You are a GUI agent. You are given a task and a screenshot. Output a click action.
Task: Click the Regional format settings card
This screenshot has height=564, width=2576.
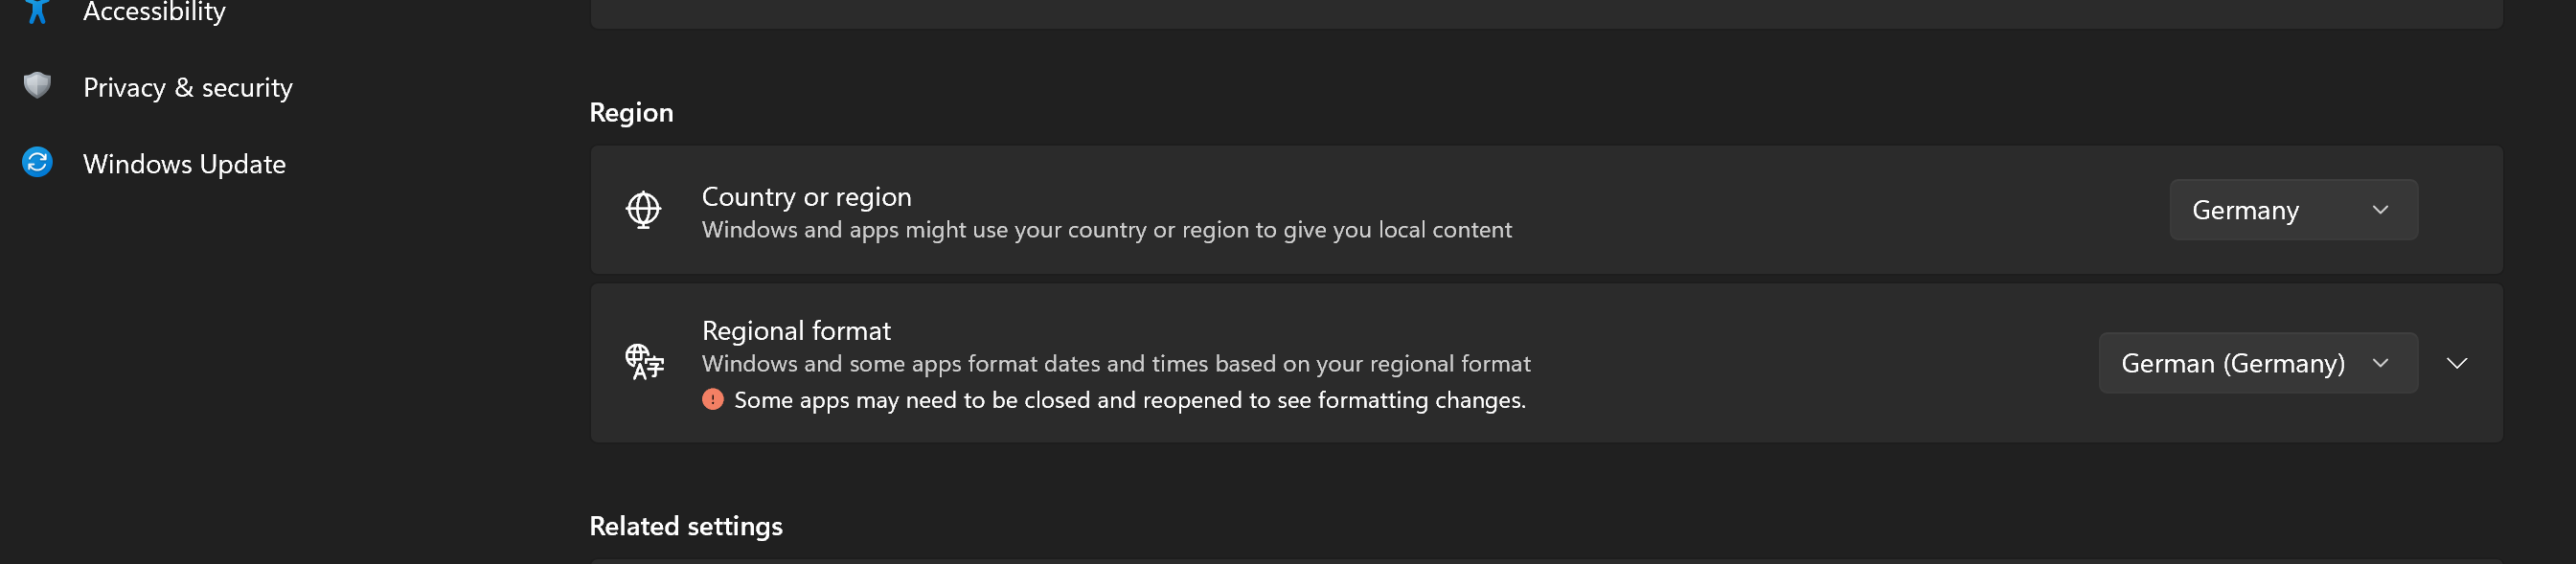pos(1300,363)
